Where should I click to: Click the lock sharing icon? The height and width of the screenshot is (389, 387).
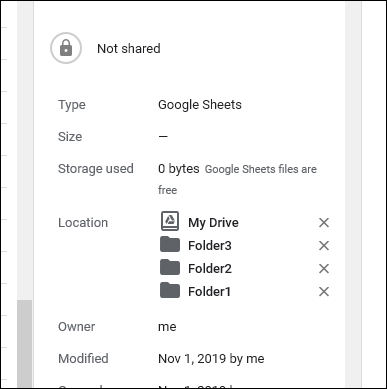click(x=66, y=48)
